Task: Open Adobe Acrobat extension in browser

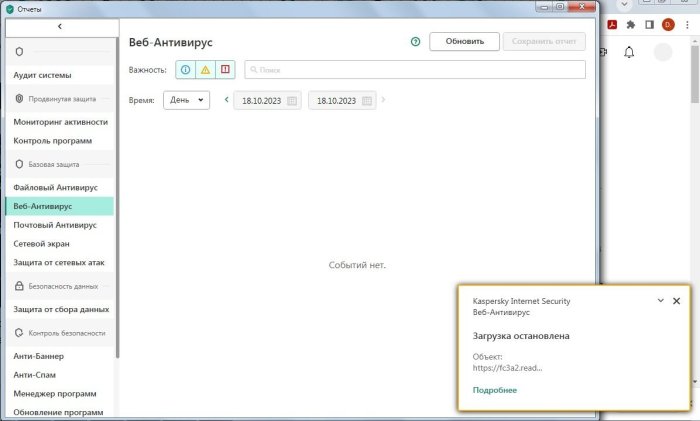Action: 612,25
